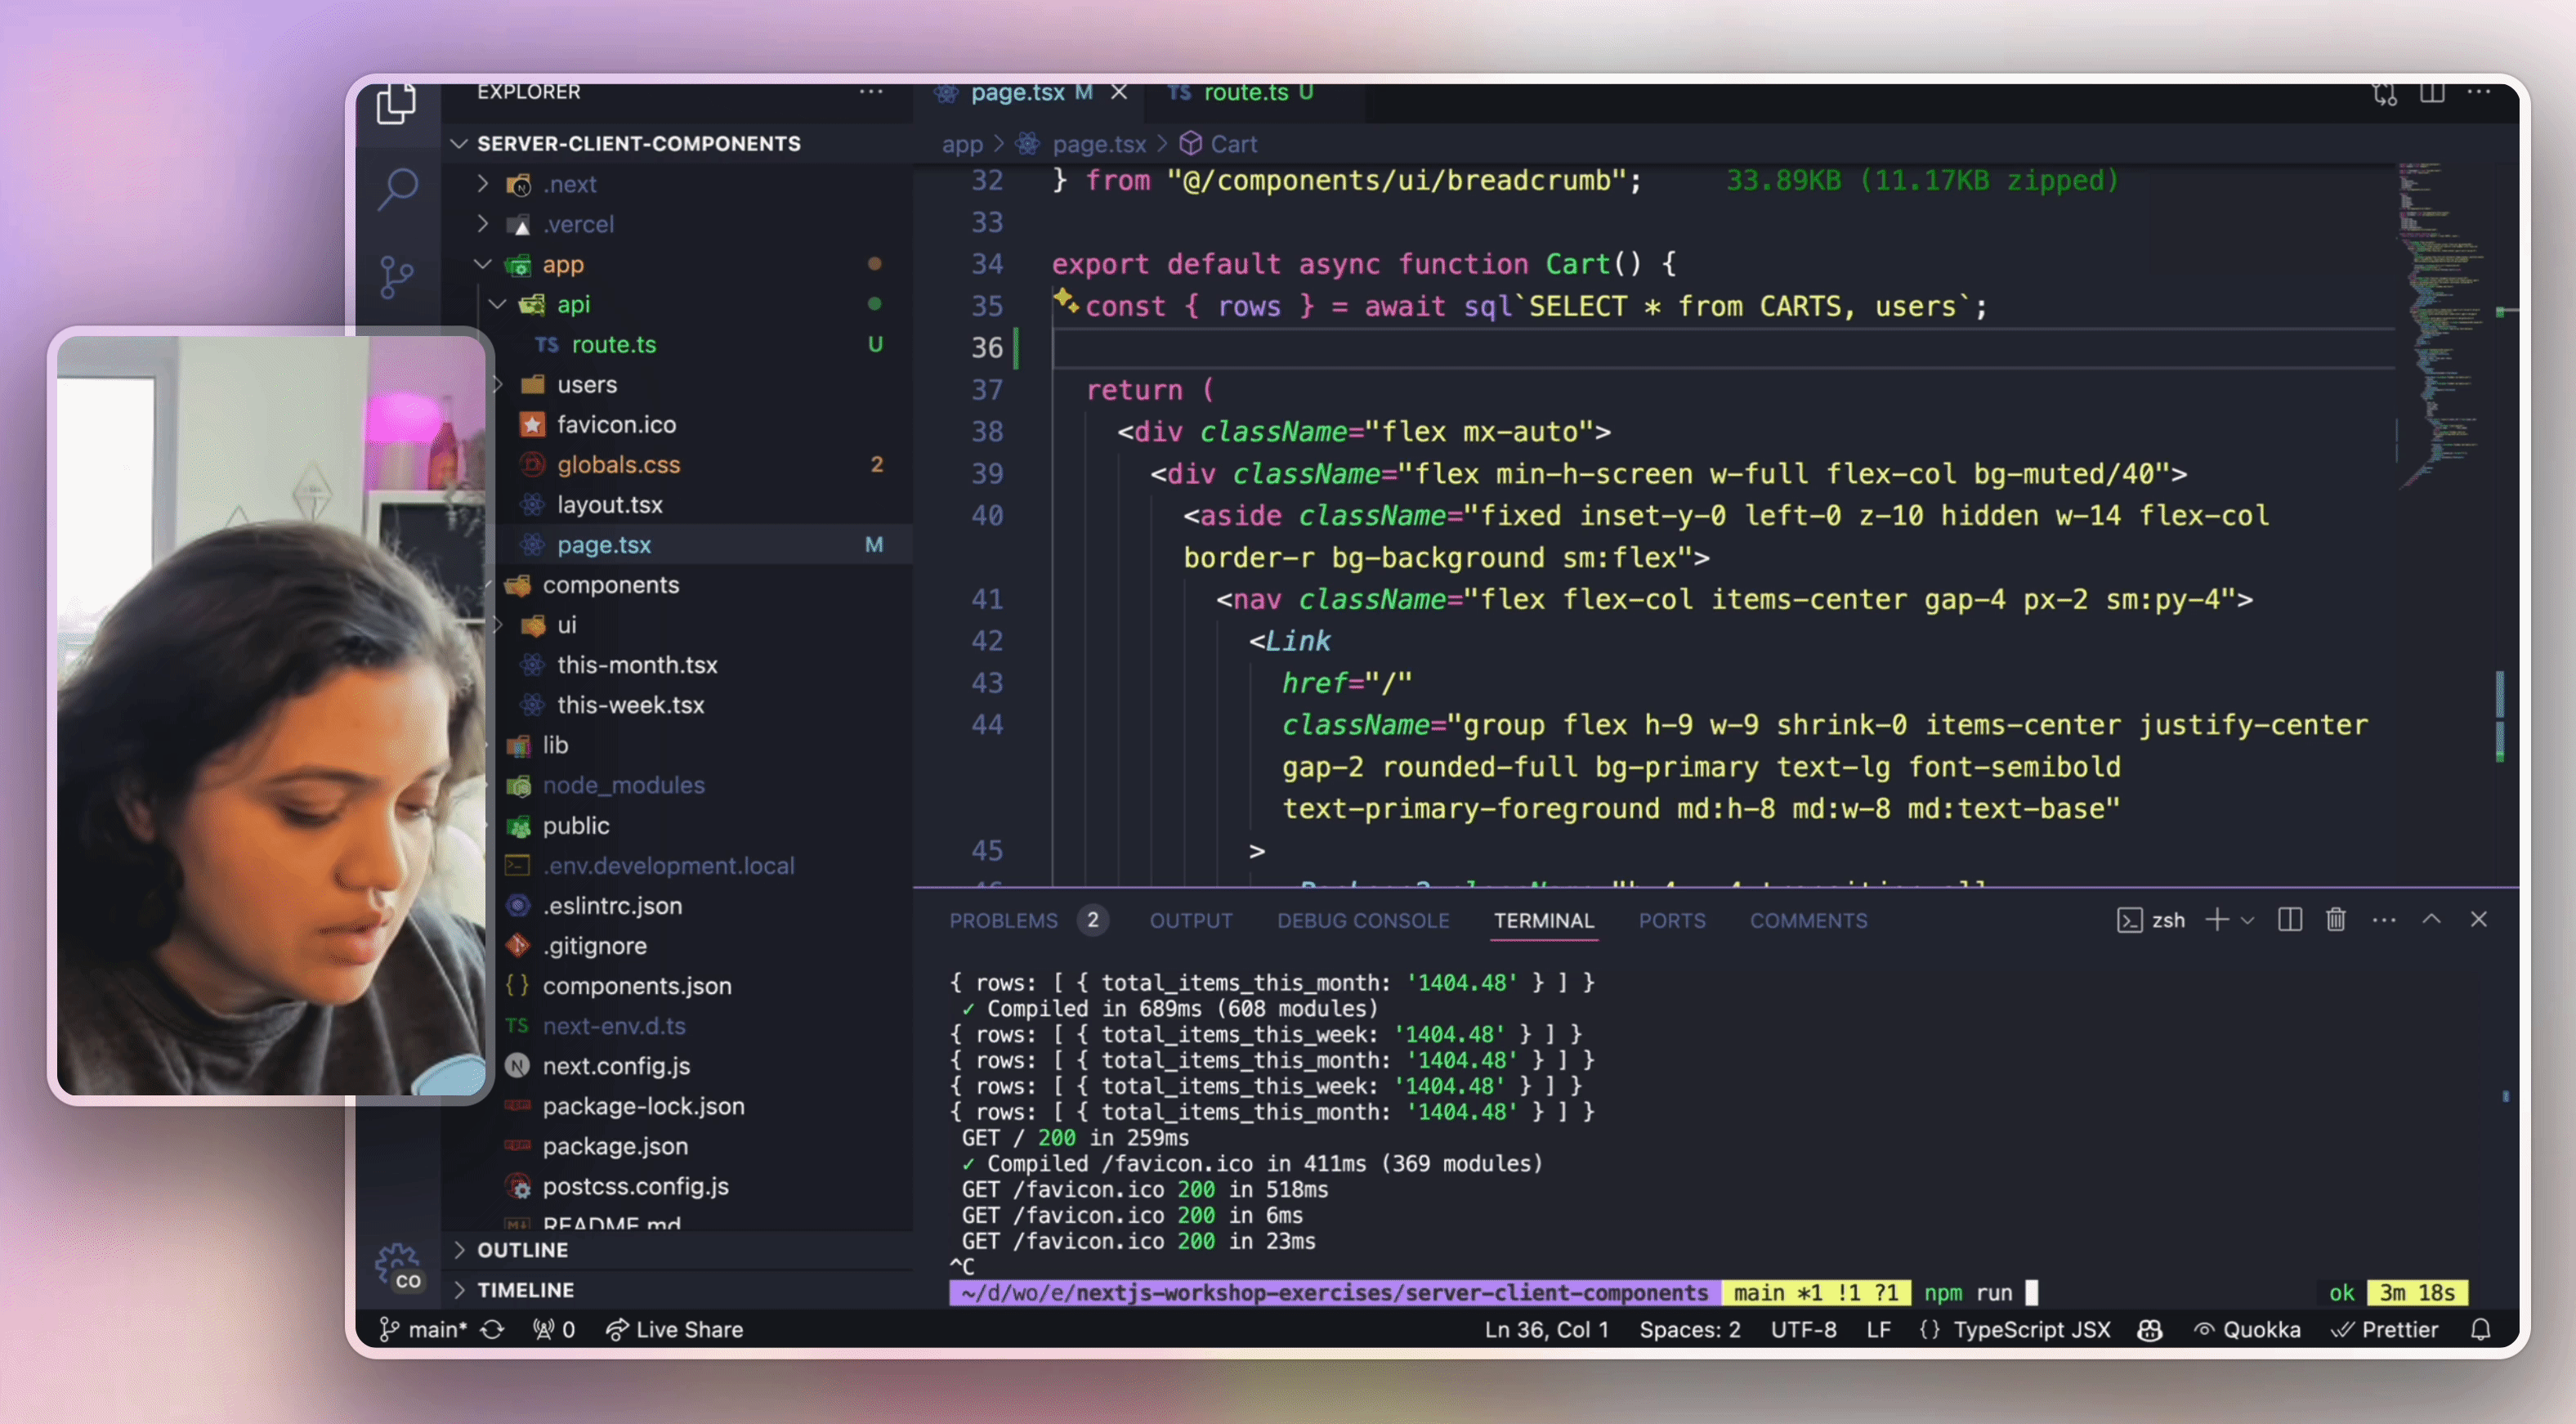The width and height of the screenshot is (2576, 1424).
Task: Toggle the Quokka status bar item
Action: 2248,1329
